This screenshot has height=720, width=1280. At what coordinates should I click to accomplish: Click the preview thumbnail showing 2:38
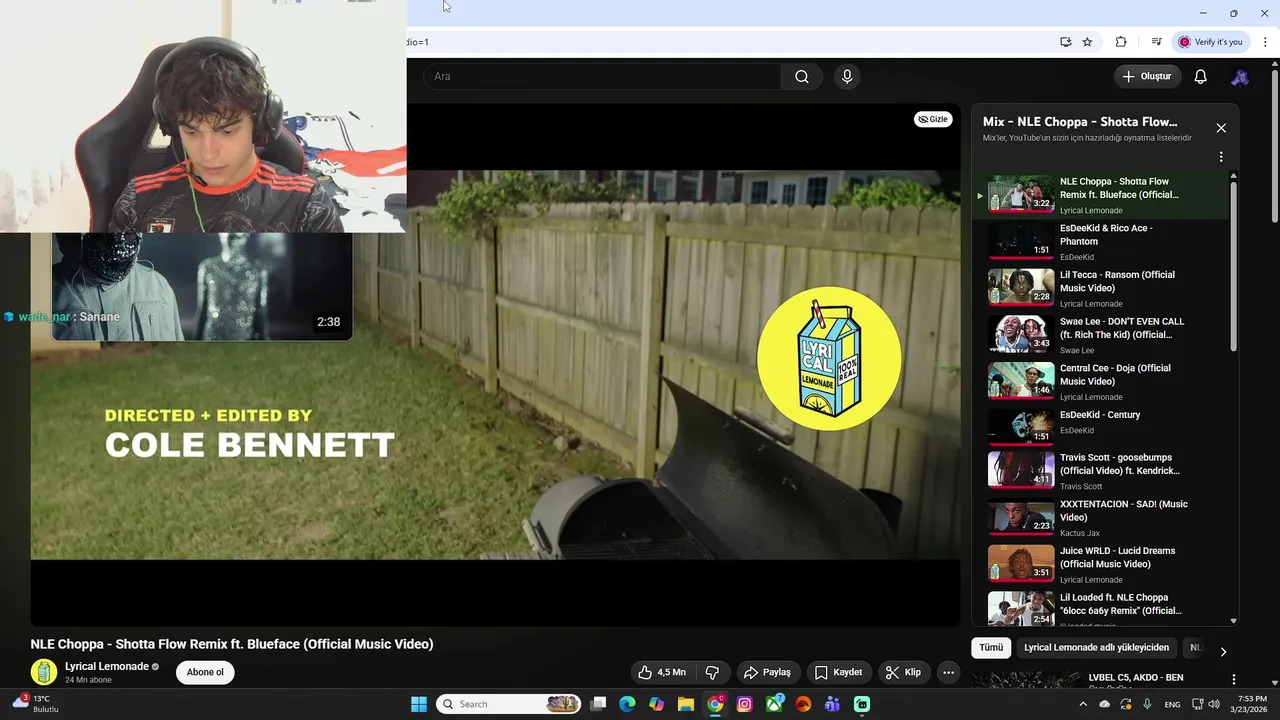[202, 287]
